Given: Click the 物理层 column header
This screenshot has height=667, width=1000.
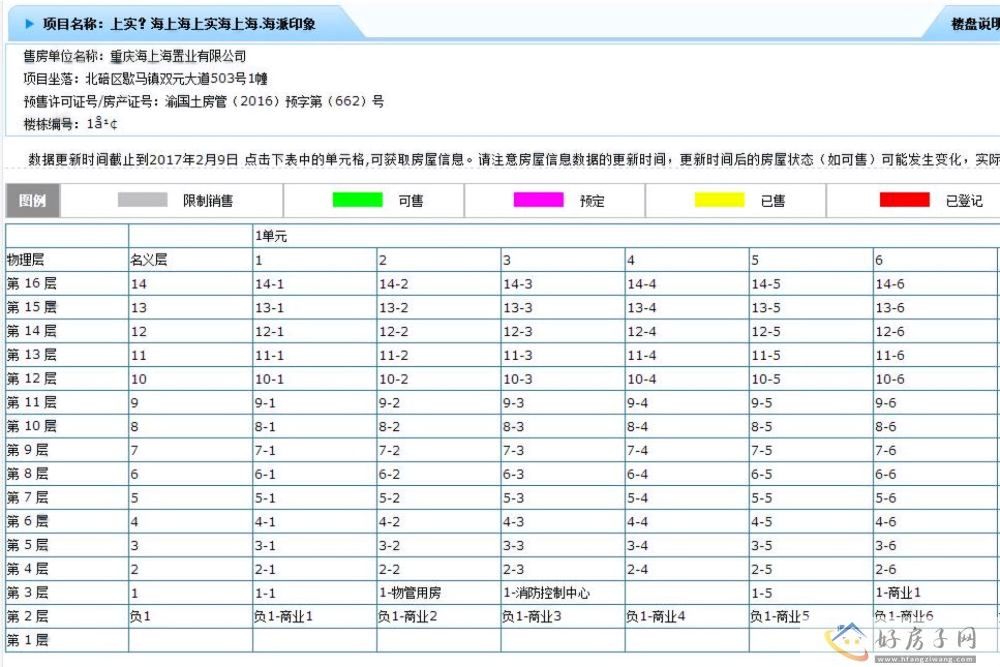Looking at the screenshot, I should [67, 260].
